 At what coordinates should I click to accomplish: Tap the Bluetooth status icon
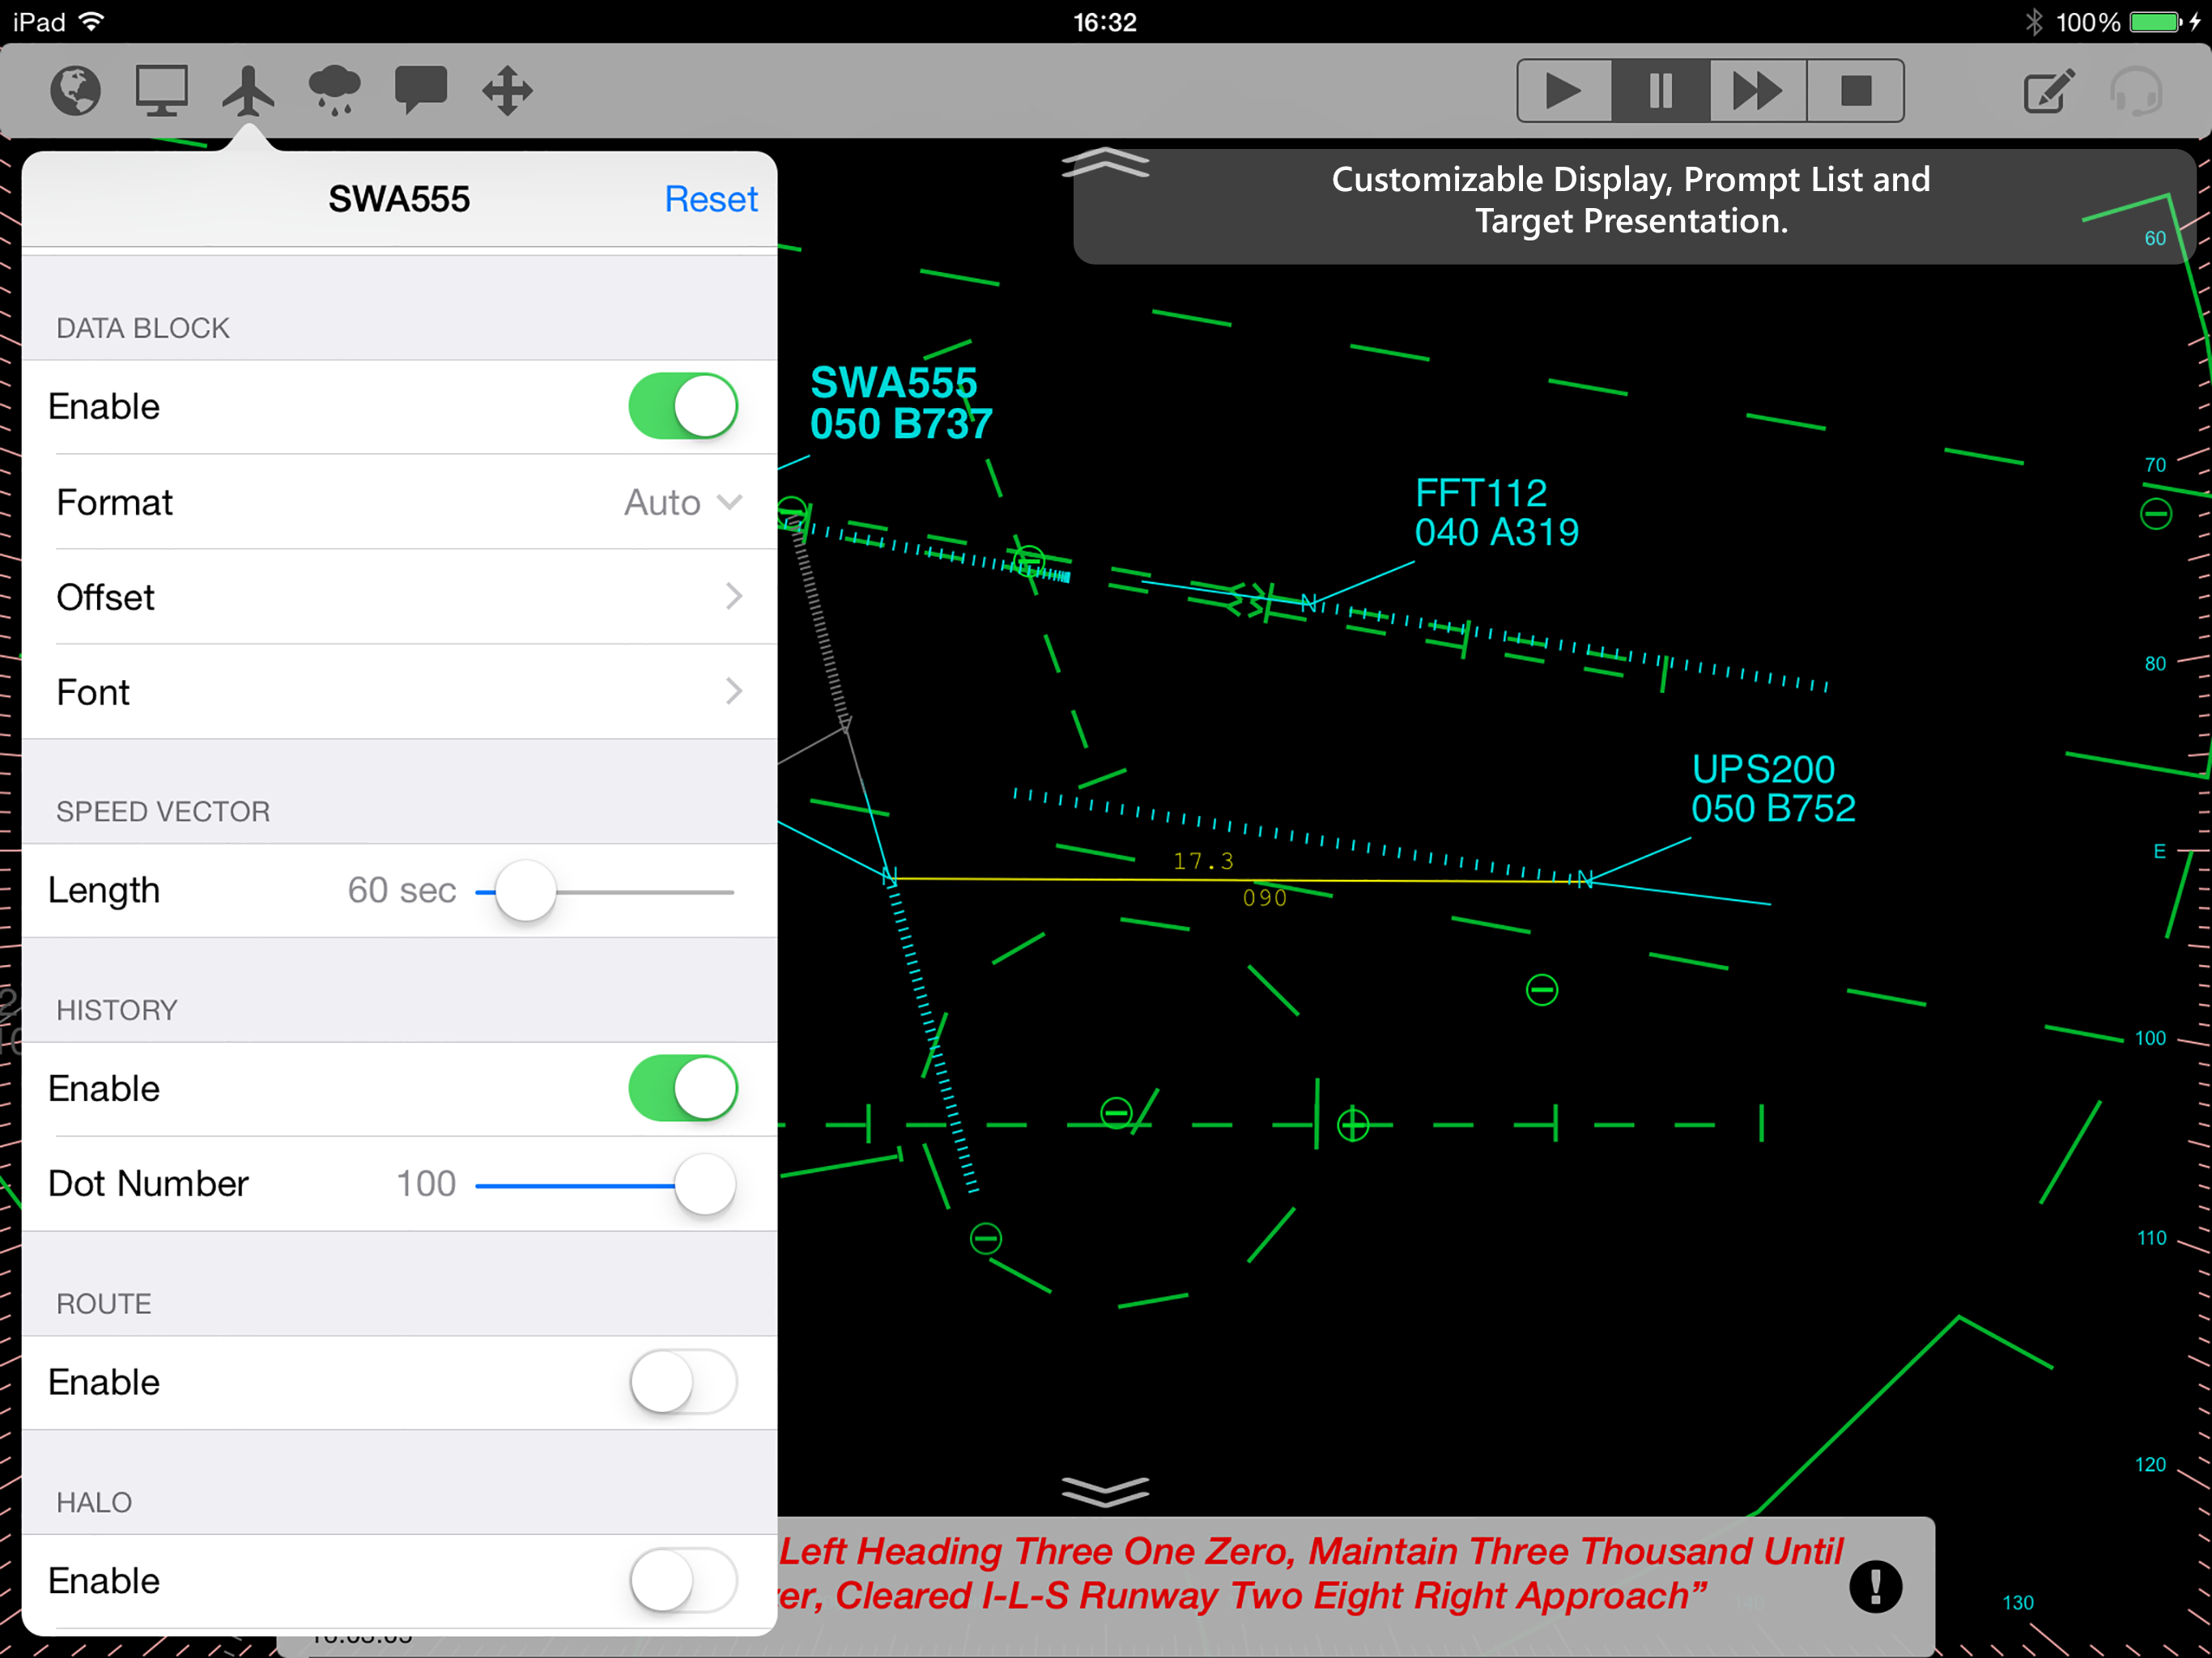2033,22
